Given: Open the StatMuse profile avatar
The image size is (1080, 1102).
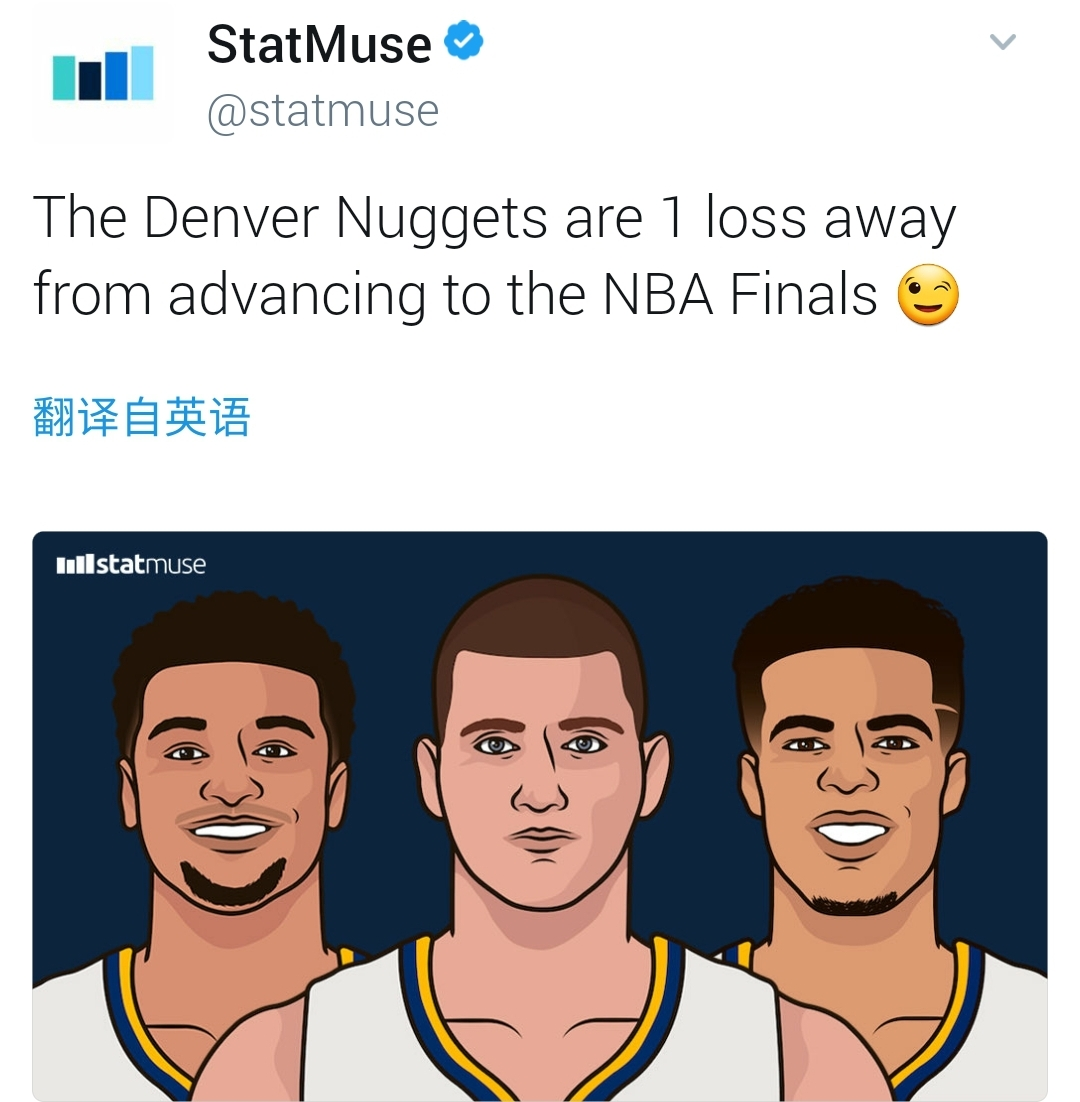Looking at the screenshot, I should [x=103, y=74].
